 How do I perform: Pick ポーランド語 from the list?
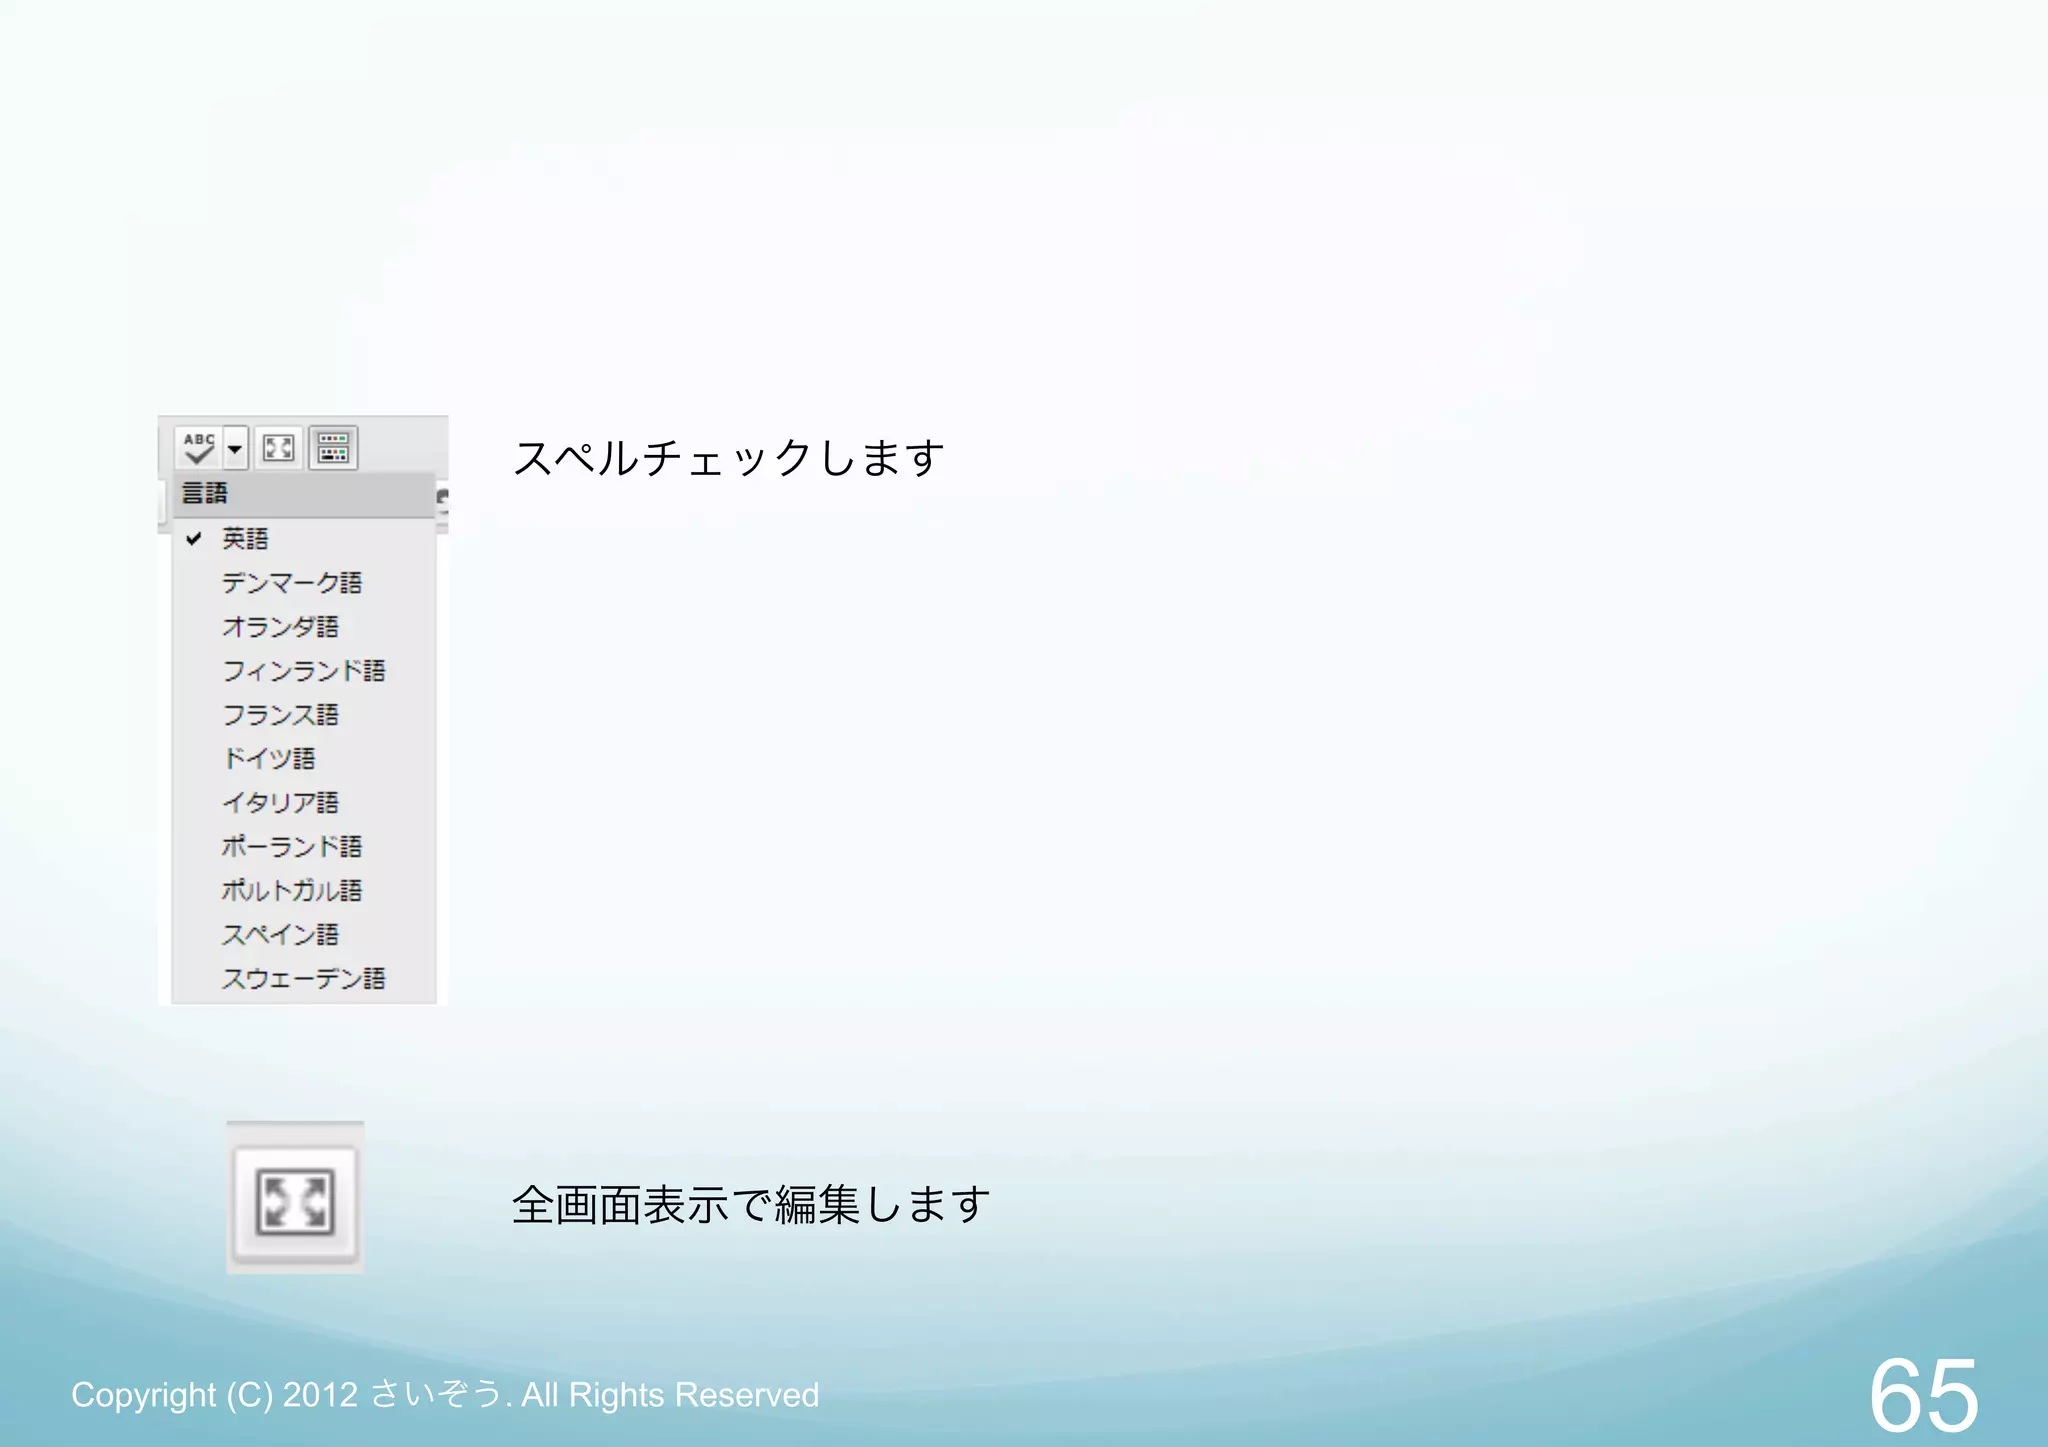coord(304,847)
